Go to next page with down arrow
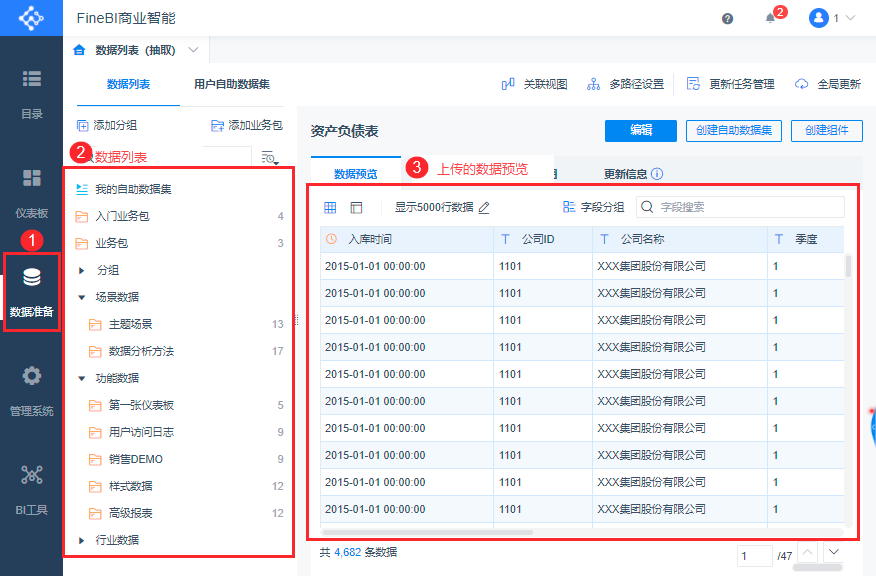The height and width of the screenshot is (576, 876). click(834, 553)
